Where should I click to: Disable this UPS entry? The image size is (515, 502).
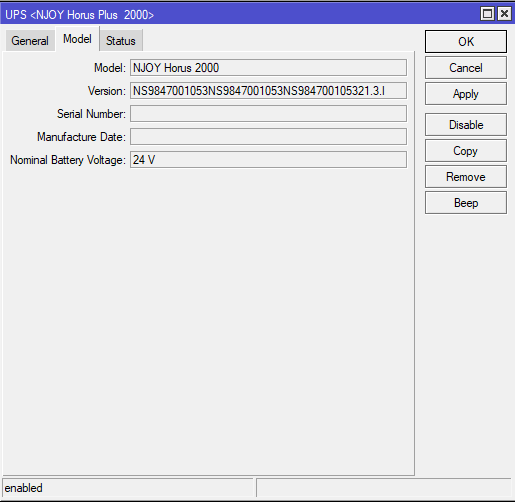pos(466,125)
